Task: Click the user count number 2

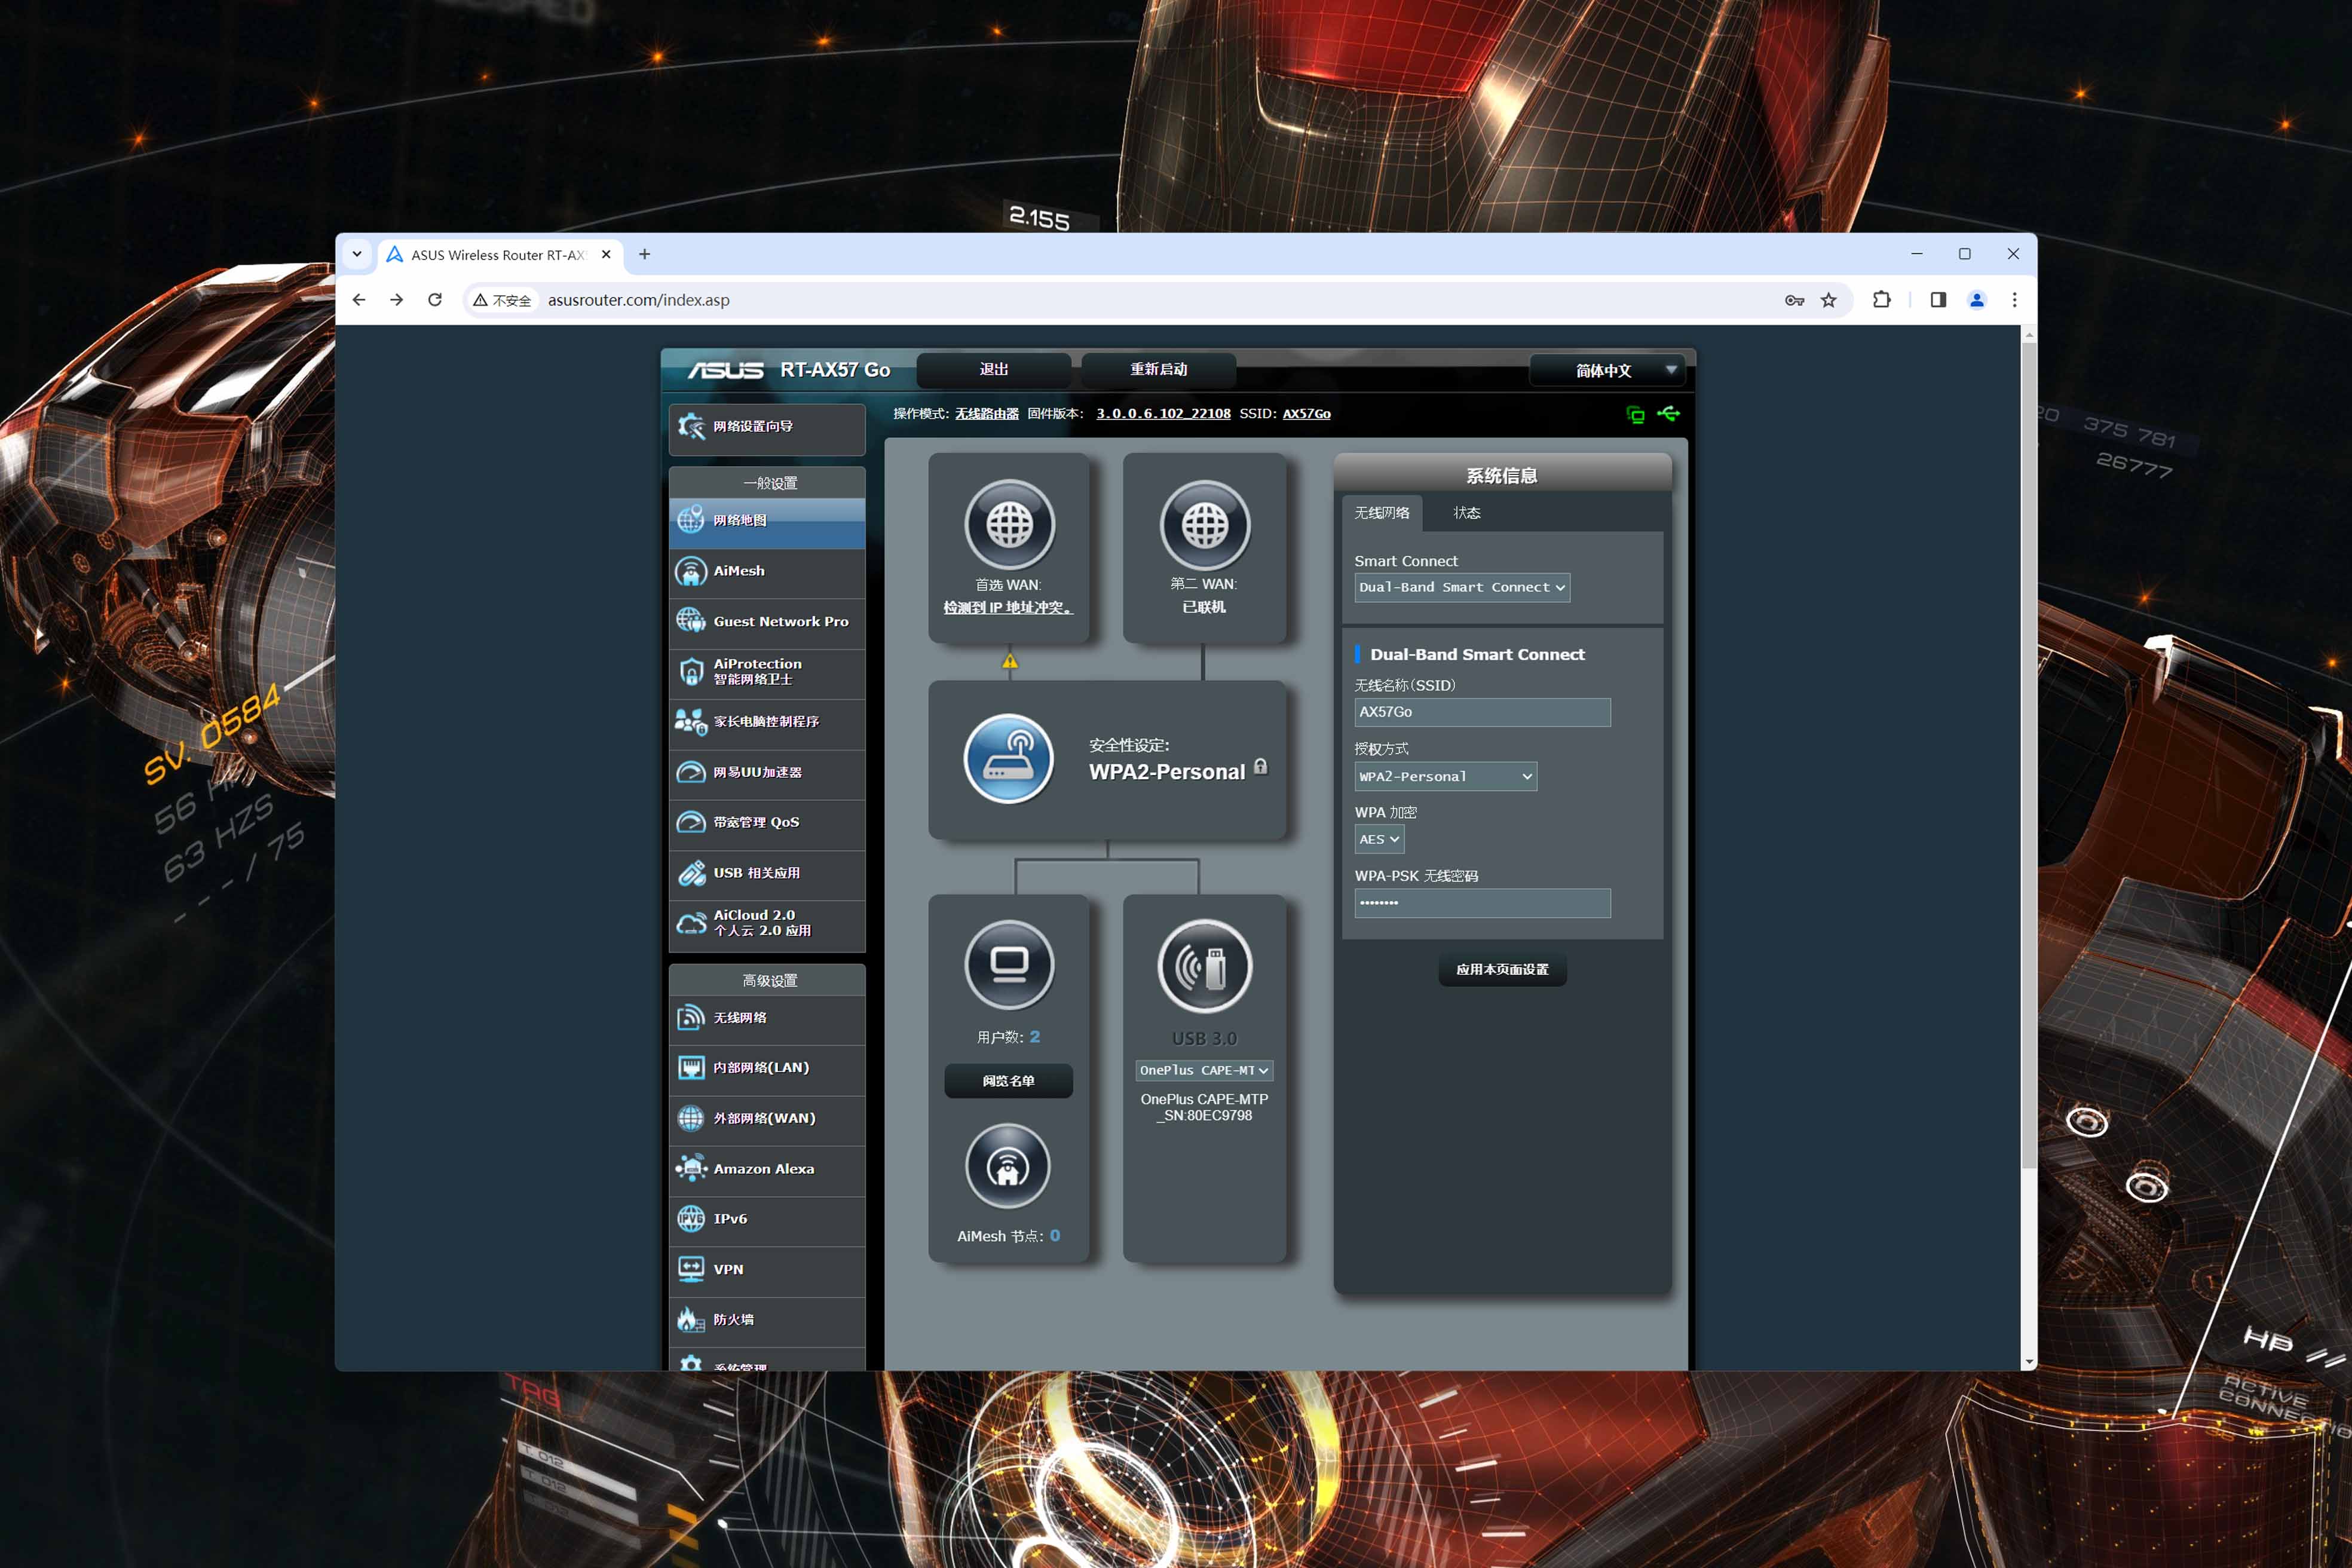Action: 1035,1037
